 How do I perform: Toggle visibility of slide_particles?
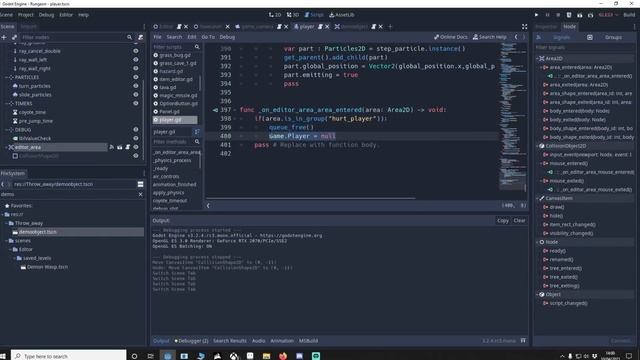click(x=136, y=94)
